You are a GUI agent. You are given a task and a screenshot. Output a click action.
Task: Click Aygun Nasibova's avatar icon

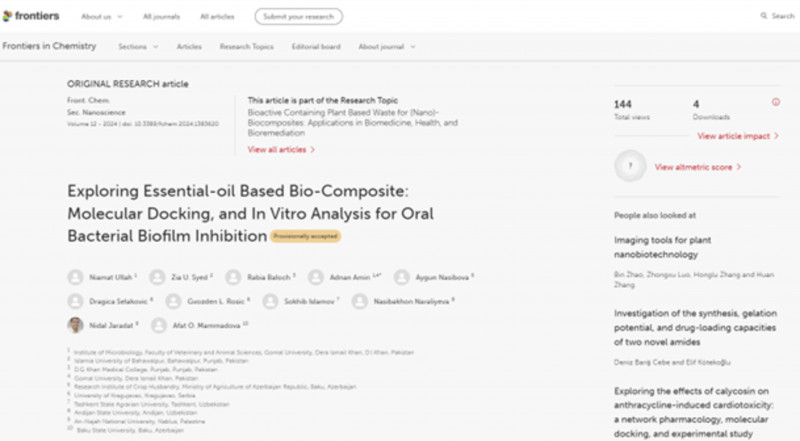tap(402, 277)
